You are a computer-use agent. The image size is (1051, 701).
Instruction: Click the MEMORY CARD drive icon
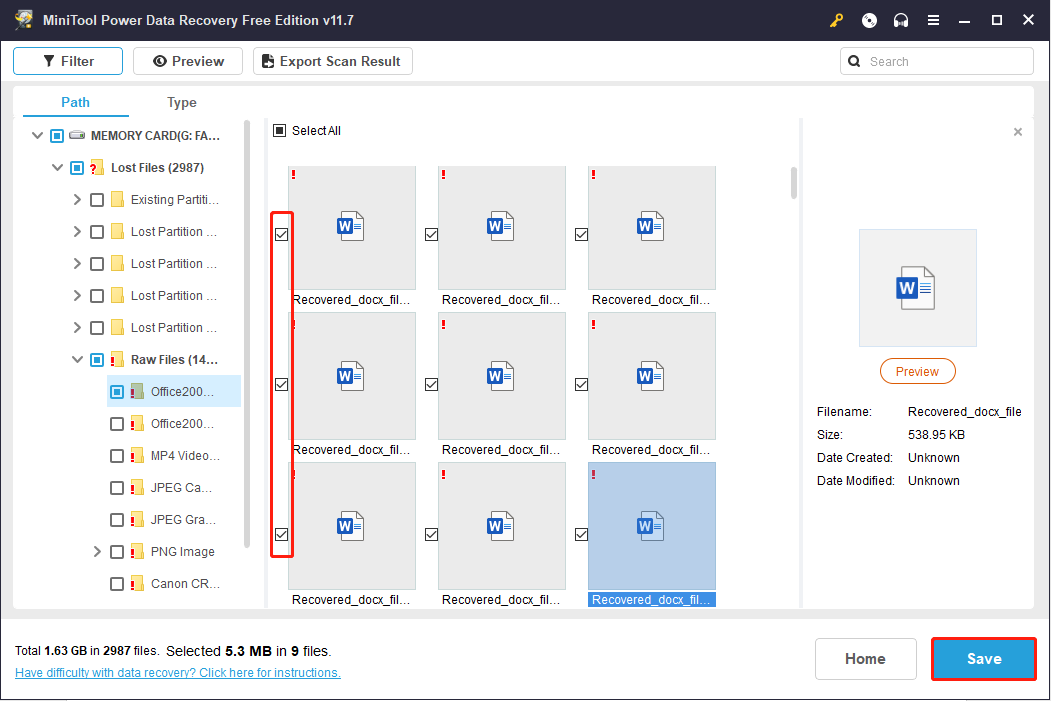point(77,135)
